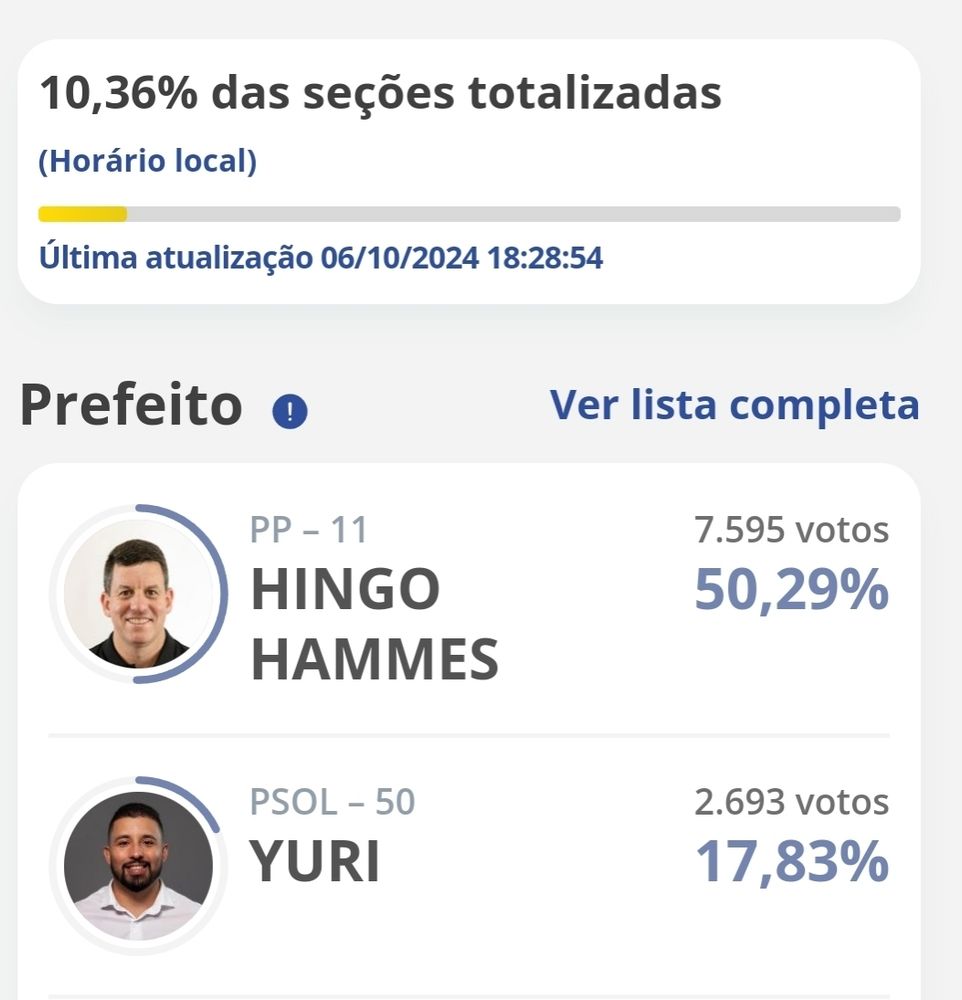
Task: Select the HINGO HAMMES candidate name
Action: tap(374, 624)
